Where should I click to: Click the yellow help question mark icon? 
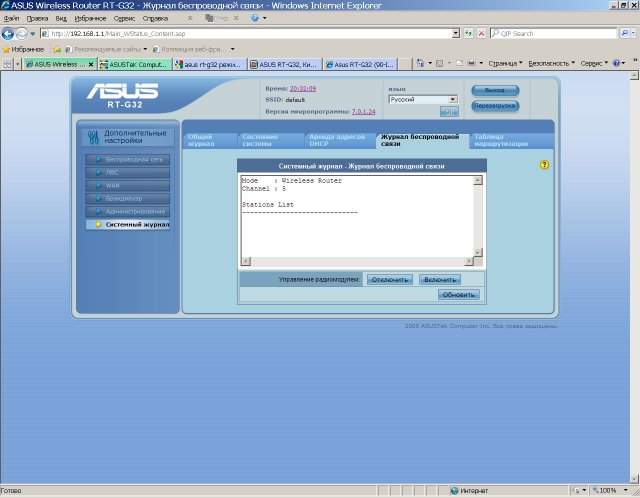(x=545, y=164)
